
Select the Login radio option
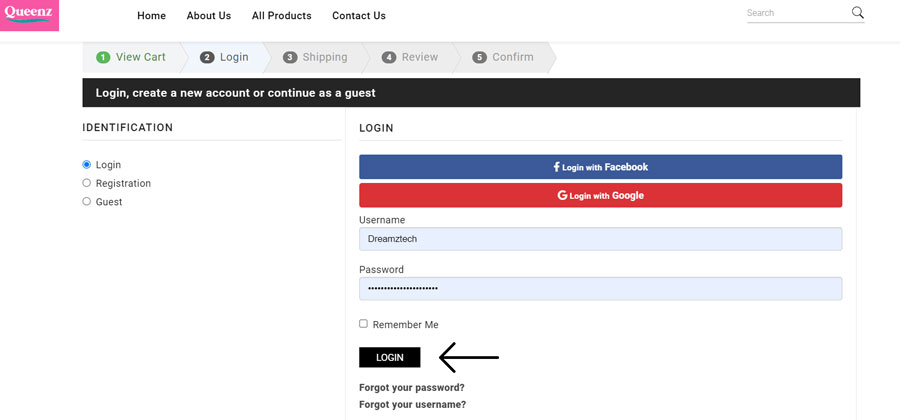[87, 165]
